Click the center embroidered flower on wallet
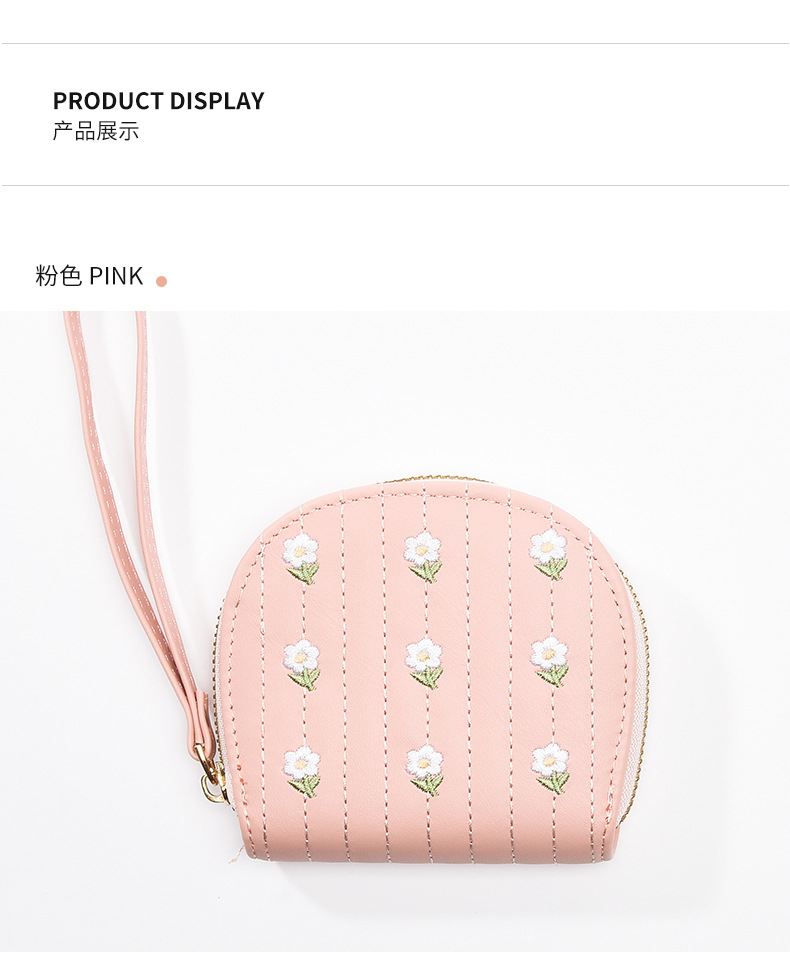 coord(424,664)
